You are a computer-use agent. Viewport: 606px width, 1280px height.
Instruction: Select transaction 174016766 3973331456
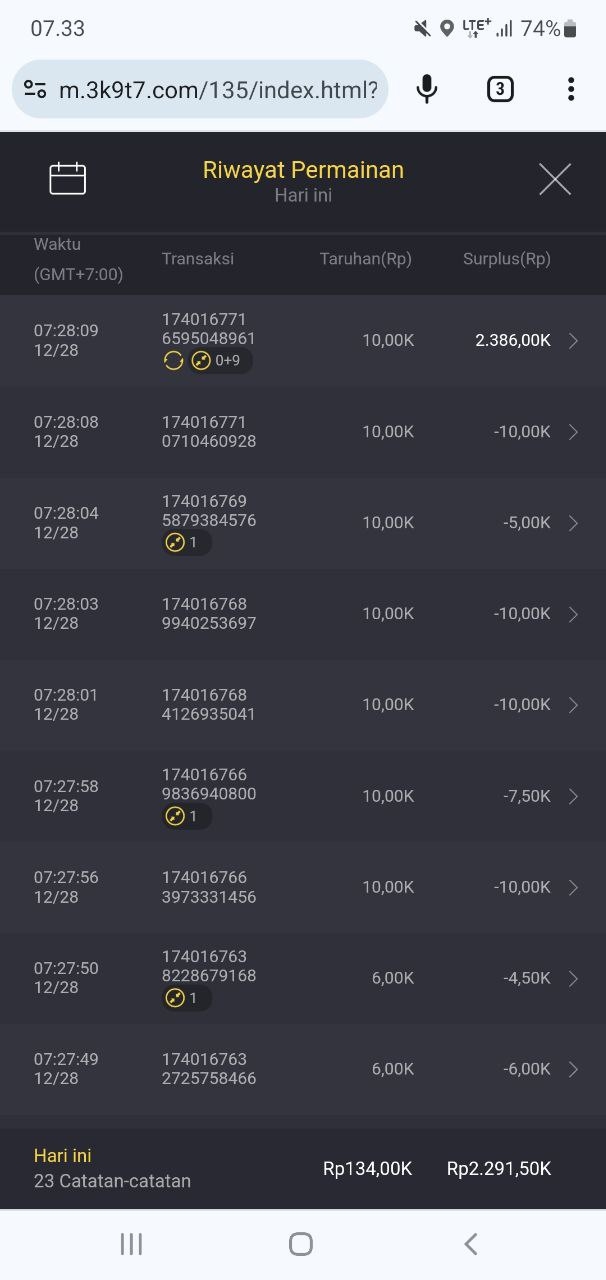coord(209,887)
